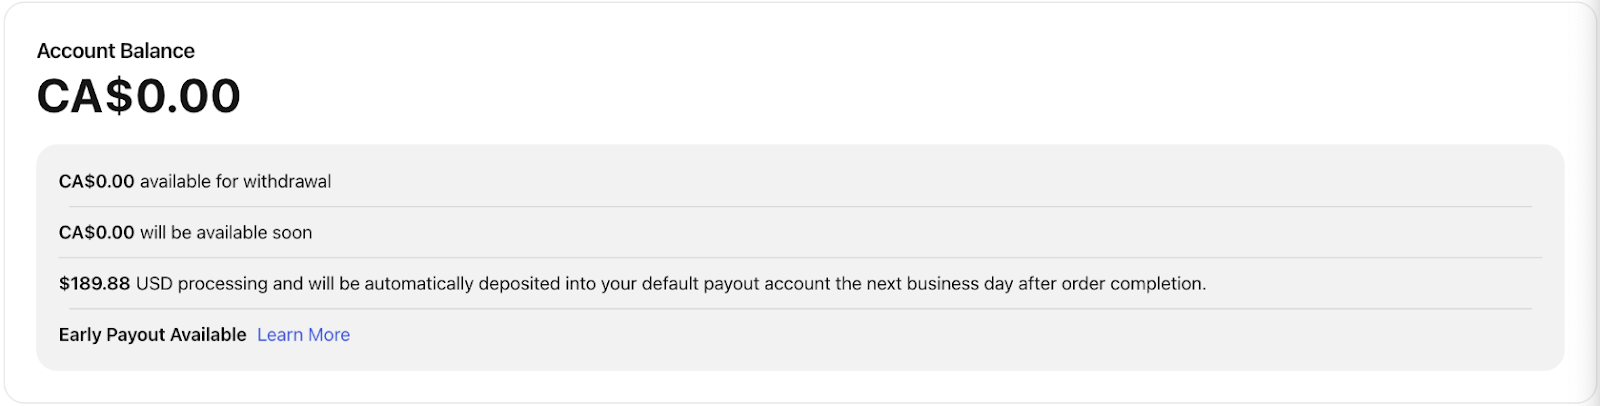Click the Early Payout Available label

tap(152, 335)
